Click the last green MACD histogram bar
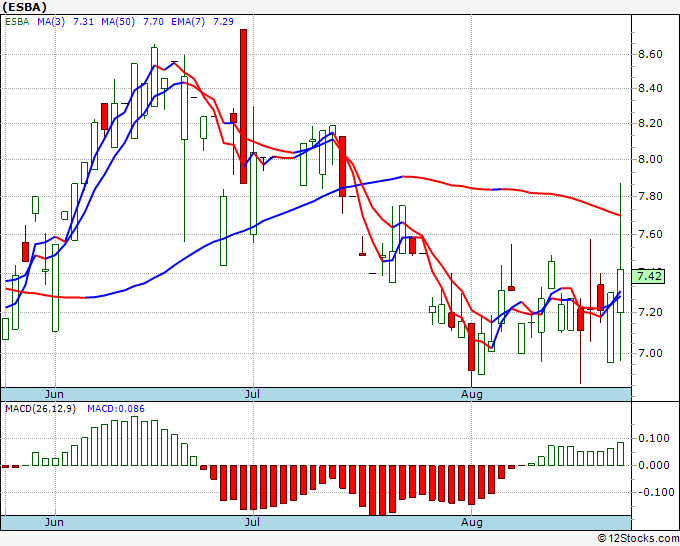Screen dimensions: 680x546 click(x=621, y=454)
